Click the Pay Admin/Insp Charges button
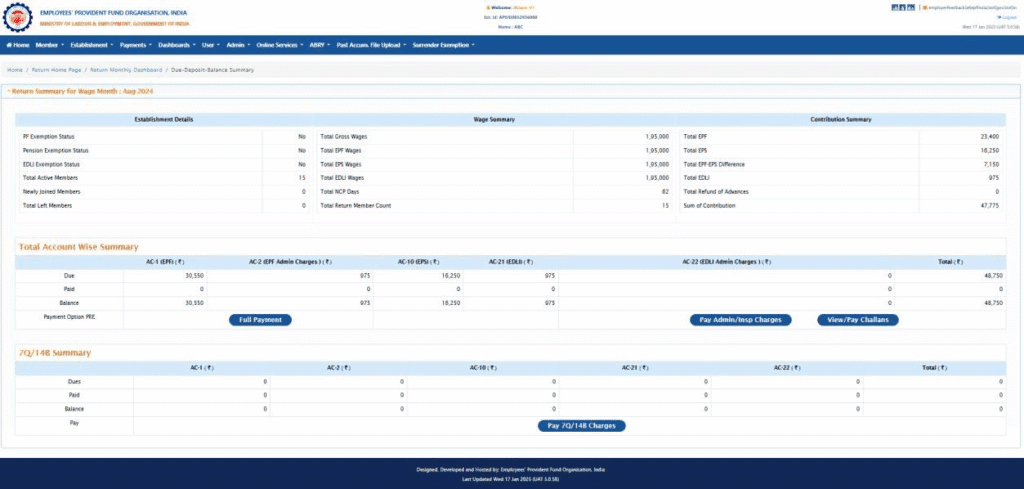This screenshot has width=1024, height=489. [741, 320]
